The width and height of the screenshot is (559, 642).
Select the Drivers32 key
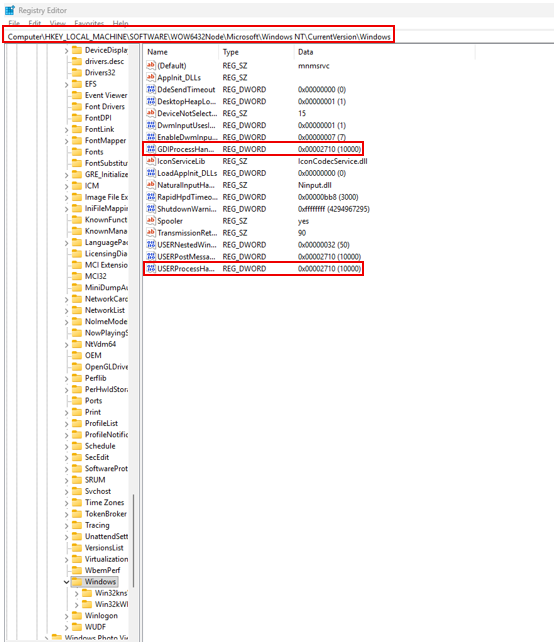[100, 72]
